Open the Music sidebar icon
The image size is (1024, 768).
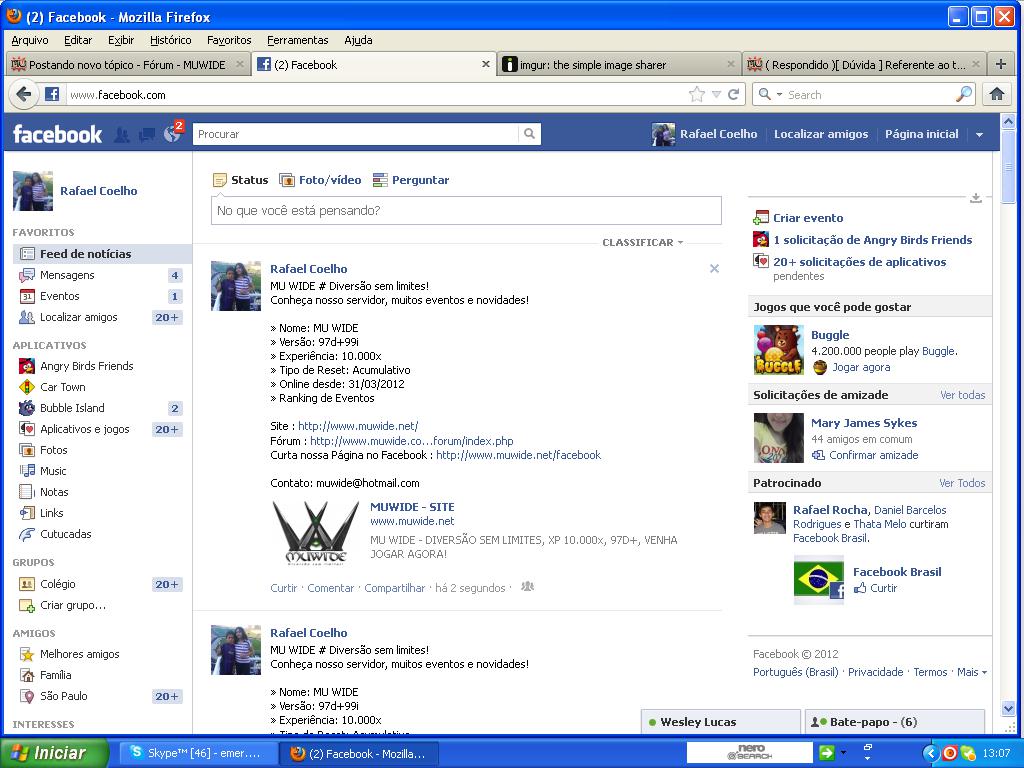pos(27,471)
